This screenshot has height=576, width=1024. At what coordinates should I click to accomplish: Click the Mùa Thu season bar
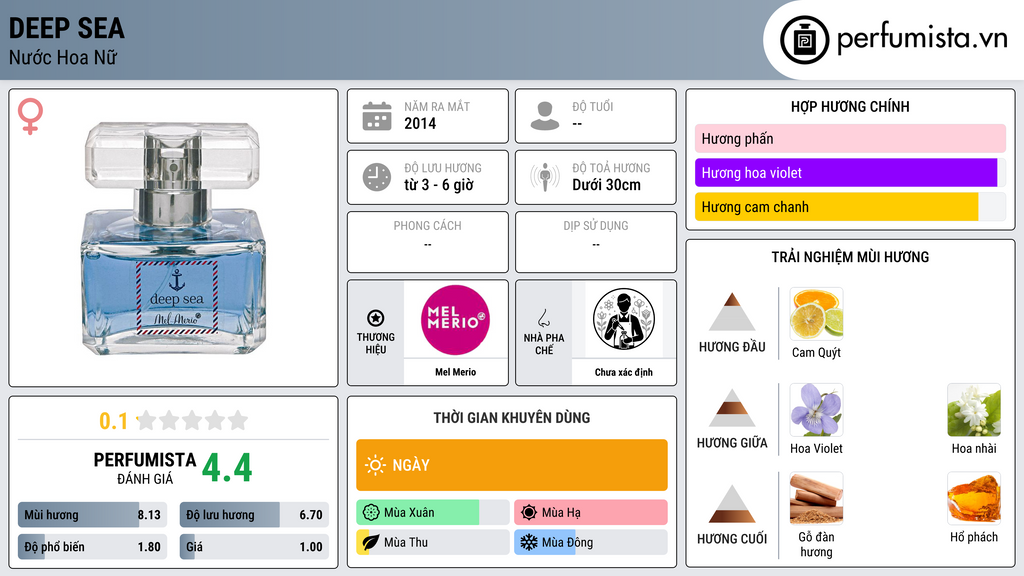pyautogui.click(x=433, y=542)
